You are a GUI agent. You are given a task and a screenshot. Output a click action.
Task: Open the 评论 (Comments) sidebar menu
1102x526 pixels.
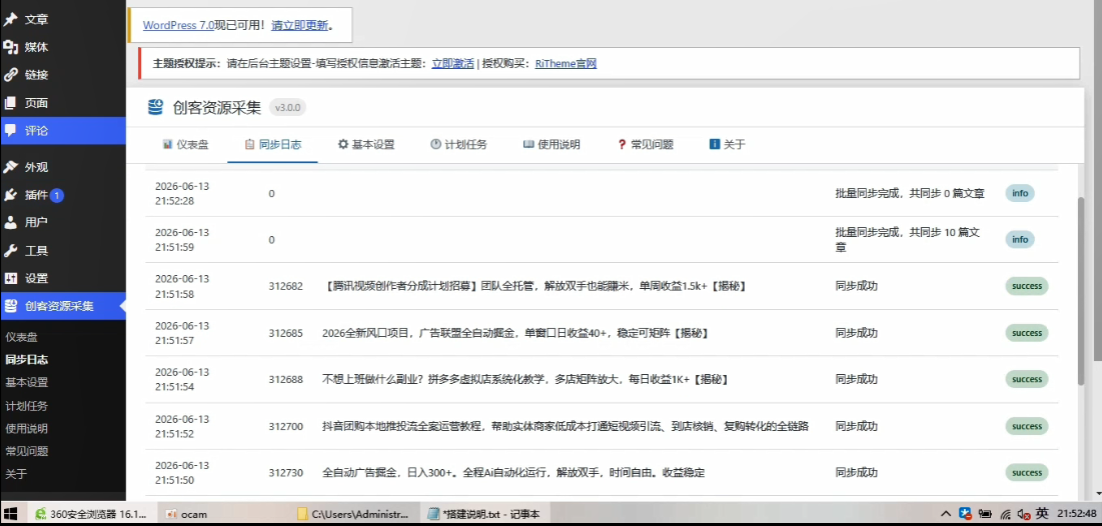pyautogui.click(x=63, y=131)
